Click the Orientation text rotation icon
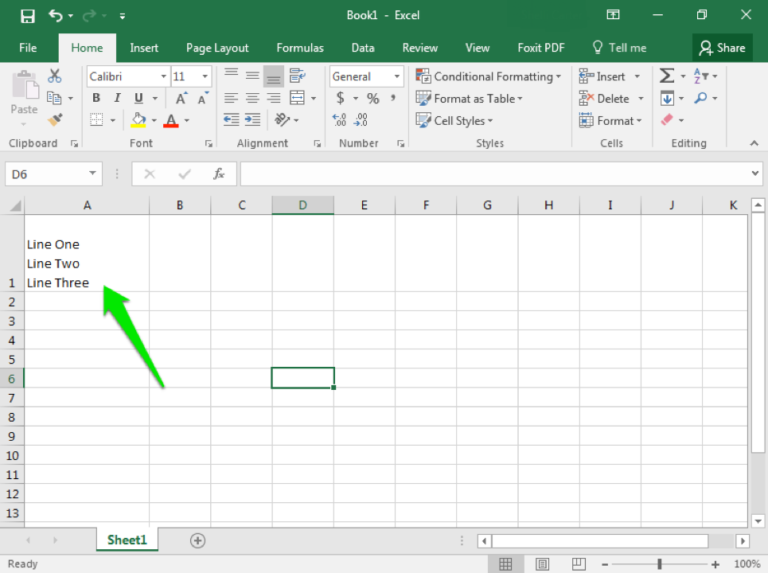This screenshot has width=768, height=573. tap(282, 119)
